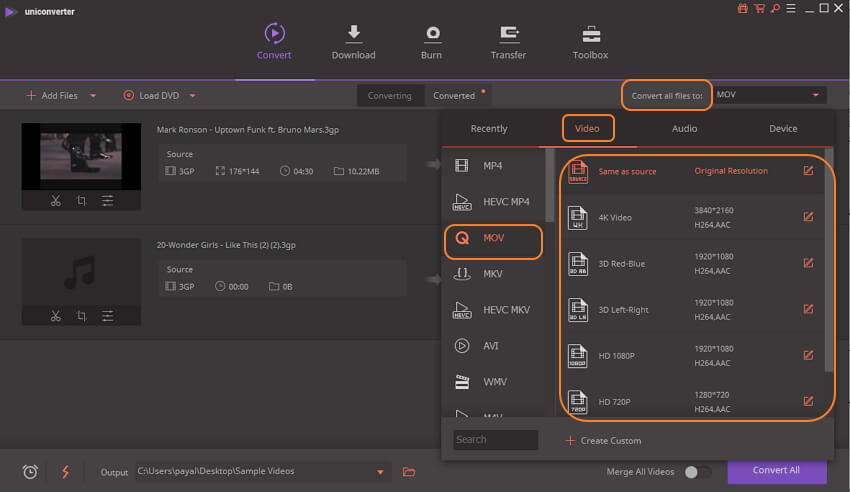
Task: Open the Output path dropdown
Action: pos(380,472)
